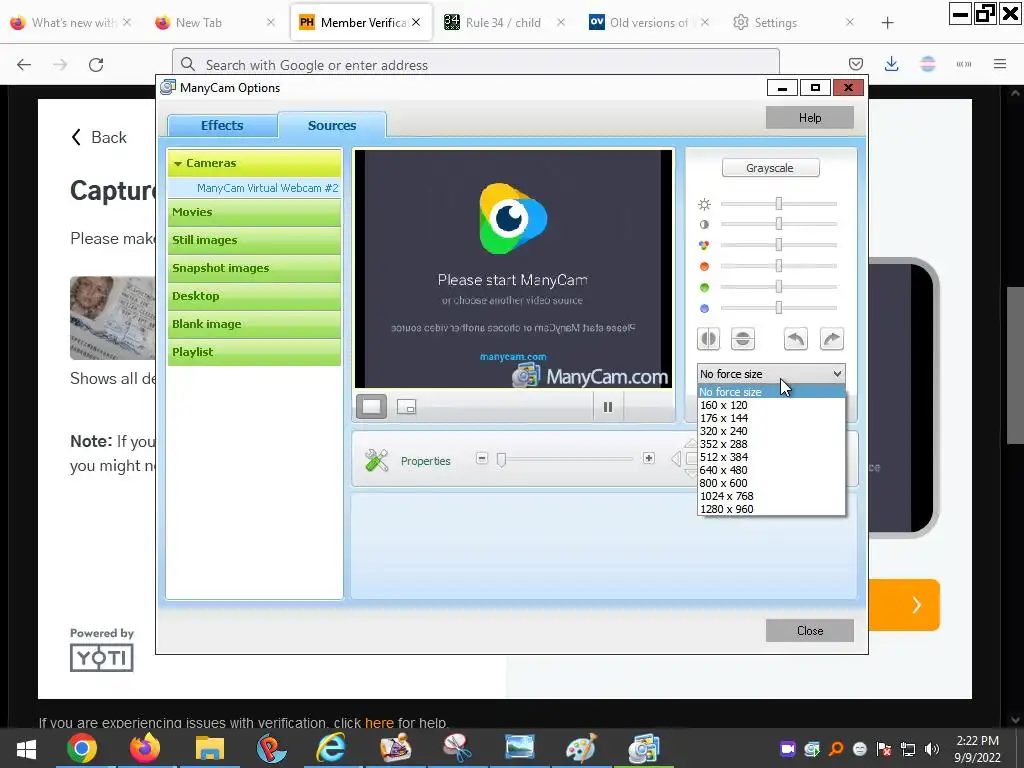The width and height of the screenshot is (1024, 768).
Task: Switch to the Sources tab
Action: point(332,125)
